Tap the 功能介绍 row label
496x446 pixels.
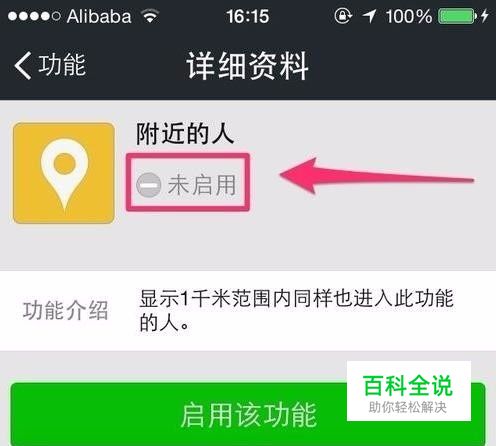65,311
